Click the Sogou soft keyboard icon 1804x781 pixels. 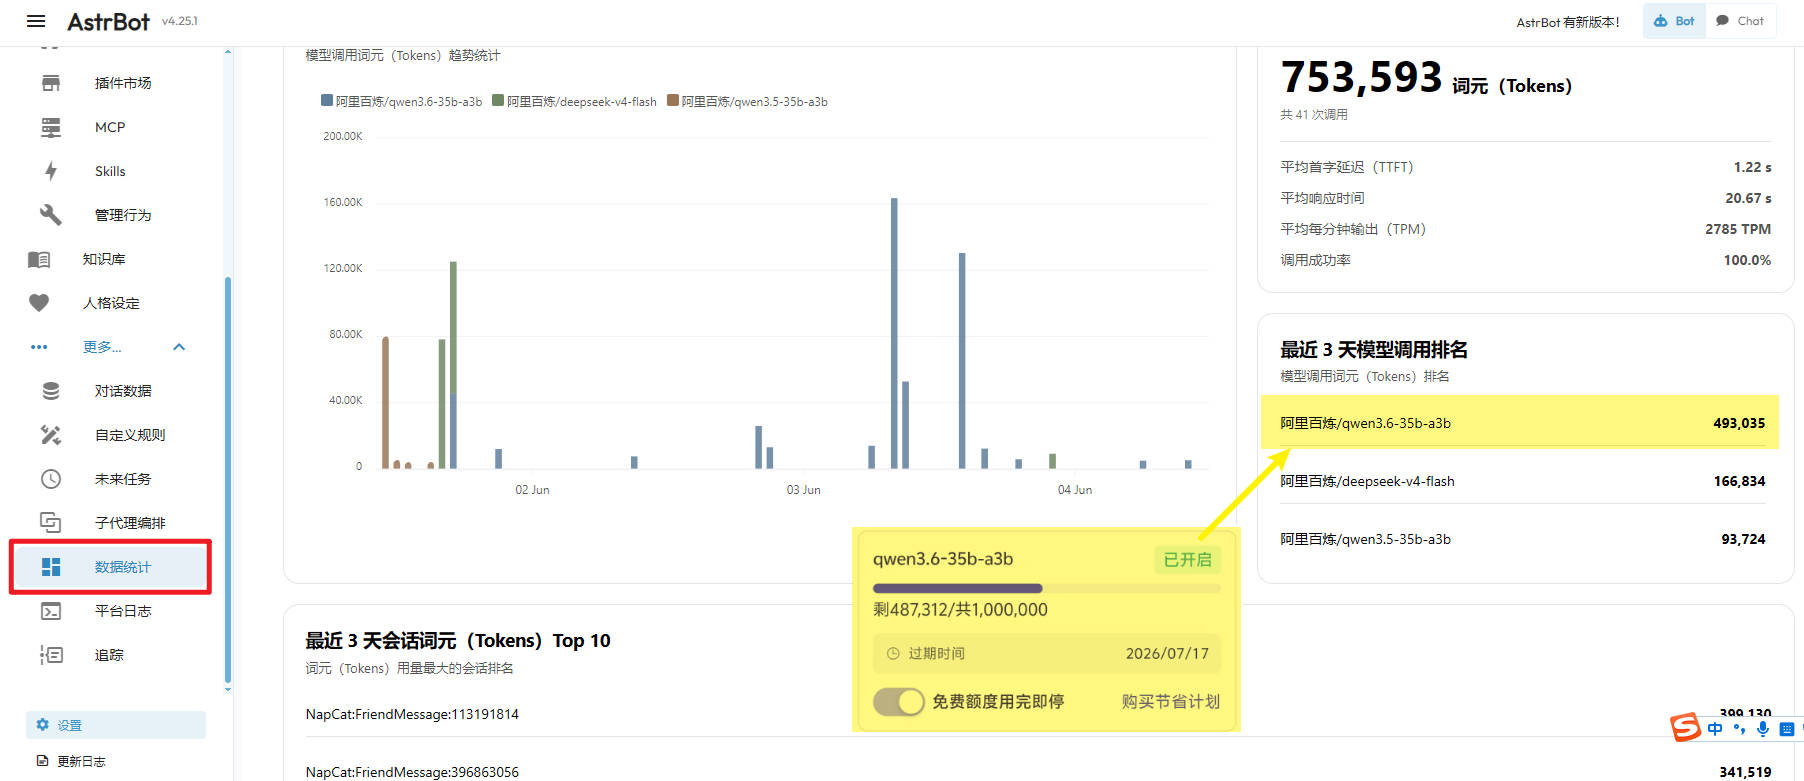(x=1787, y=729)
